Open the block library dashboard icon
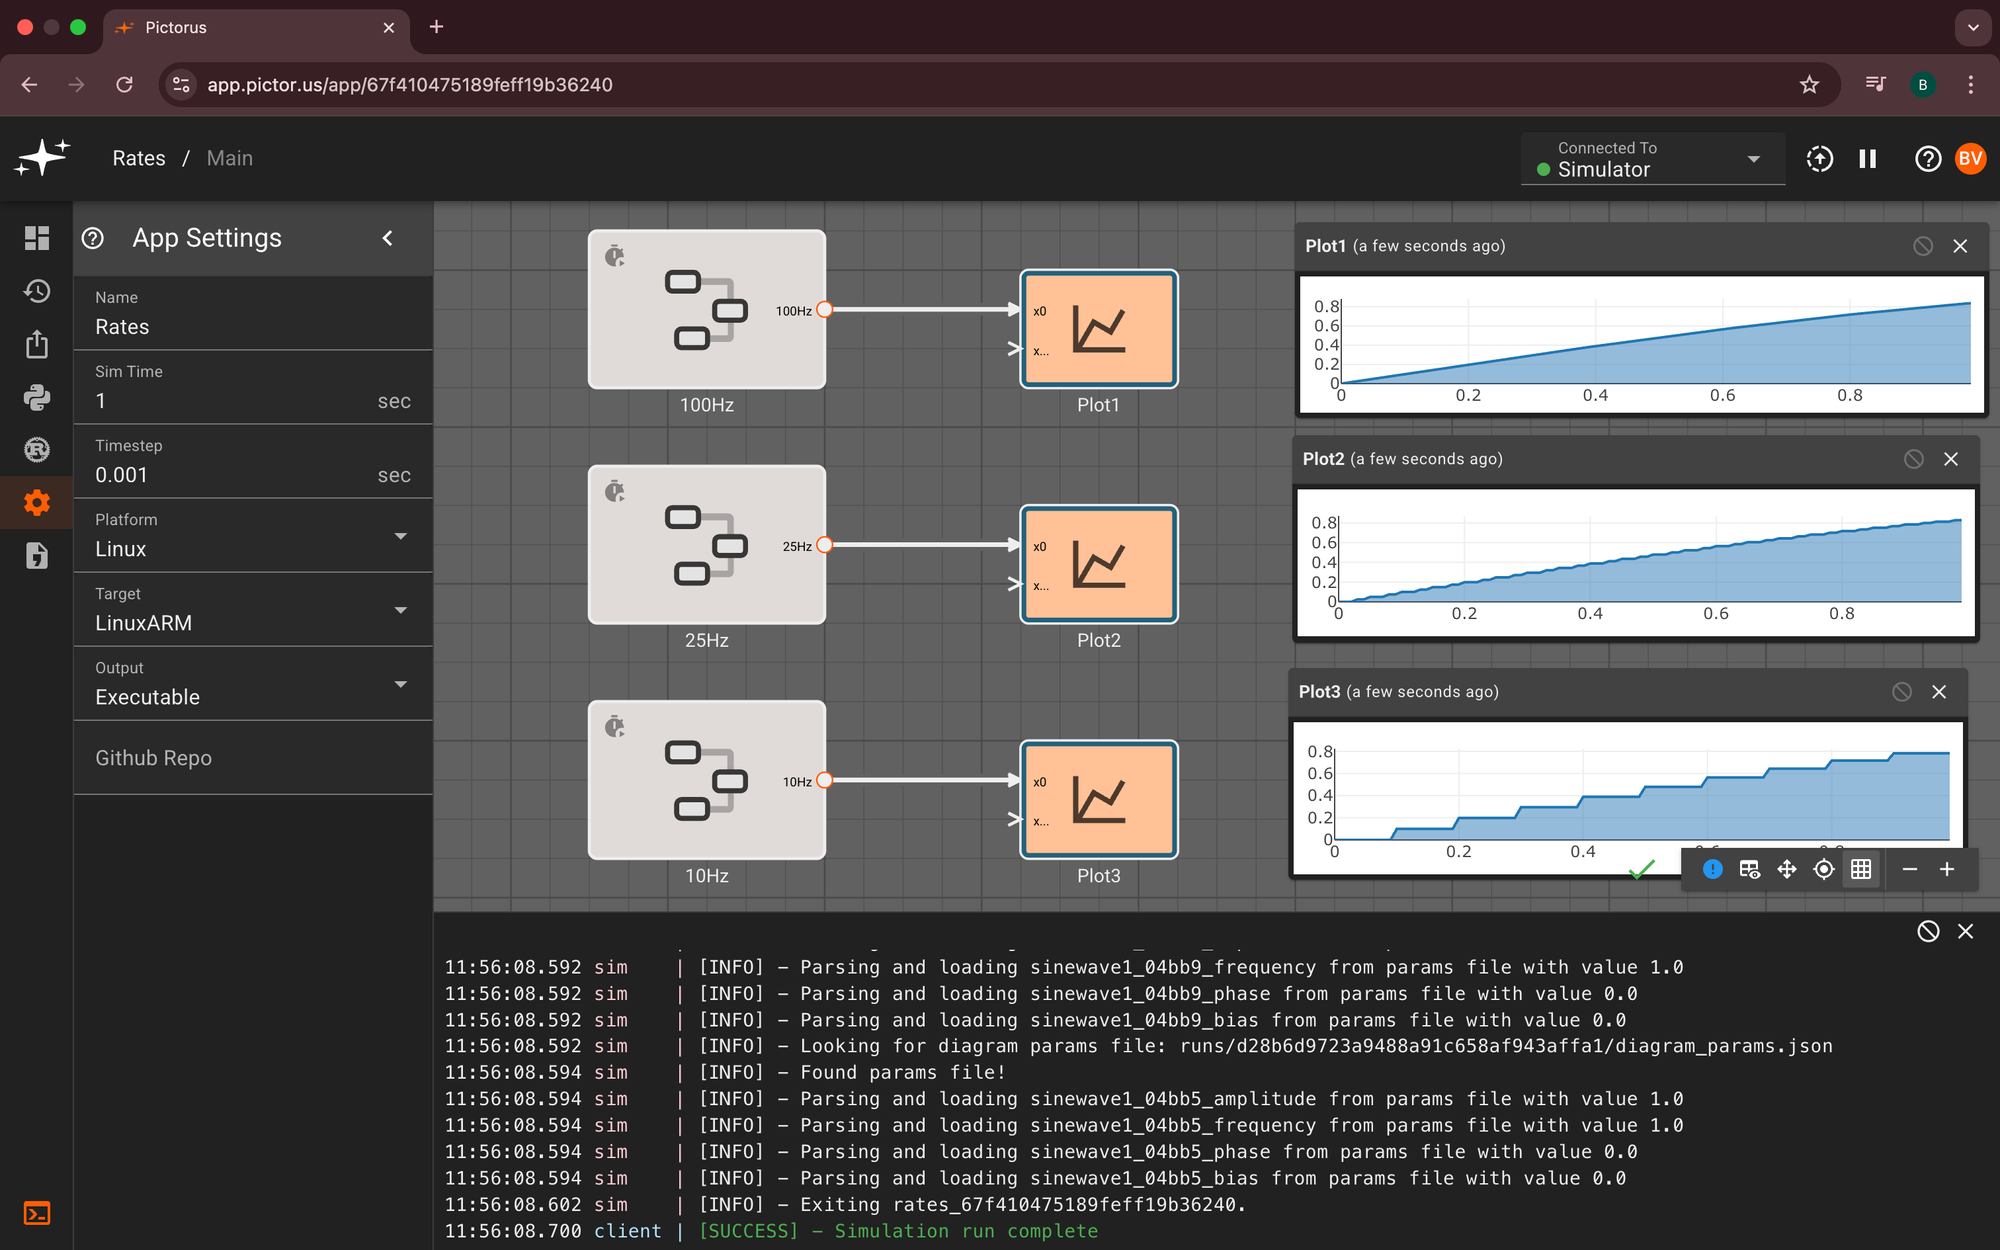The height and width of the screenshot is (1250, 2000). [37, 238]
